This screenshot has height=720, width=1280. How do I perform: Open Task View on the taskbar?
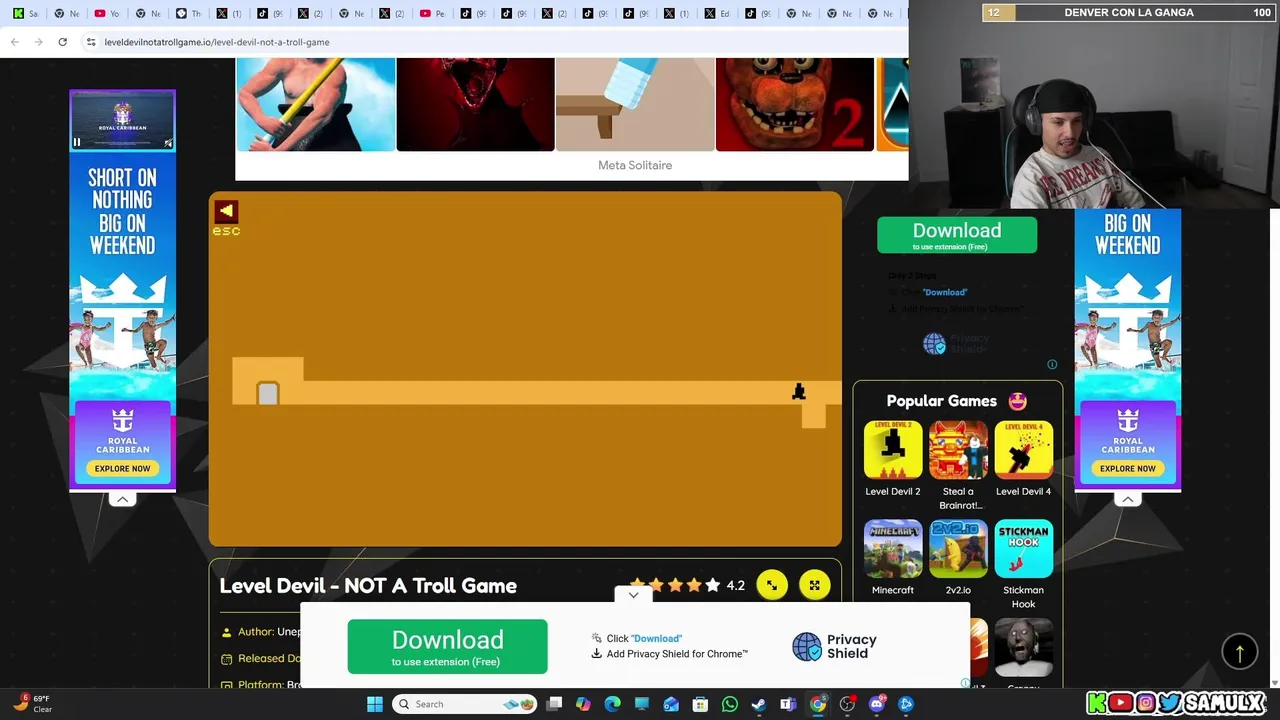pyautogui.click(x=555, y=704)
